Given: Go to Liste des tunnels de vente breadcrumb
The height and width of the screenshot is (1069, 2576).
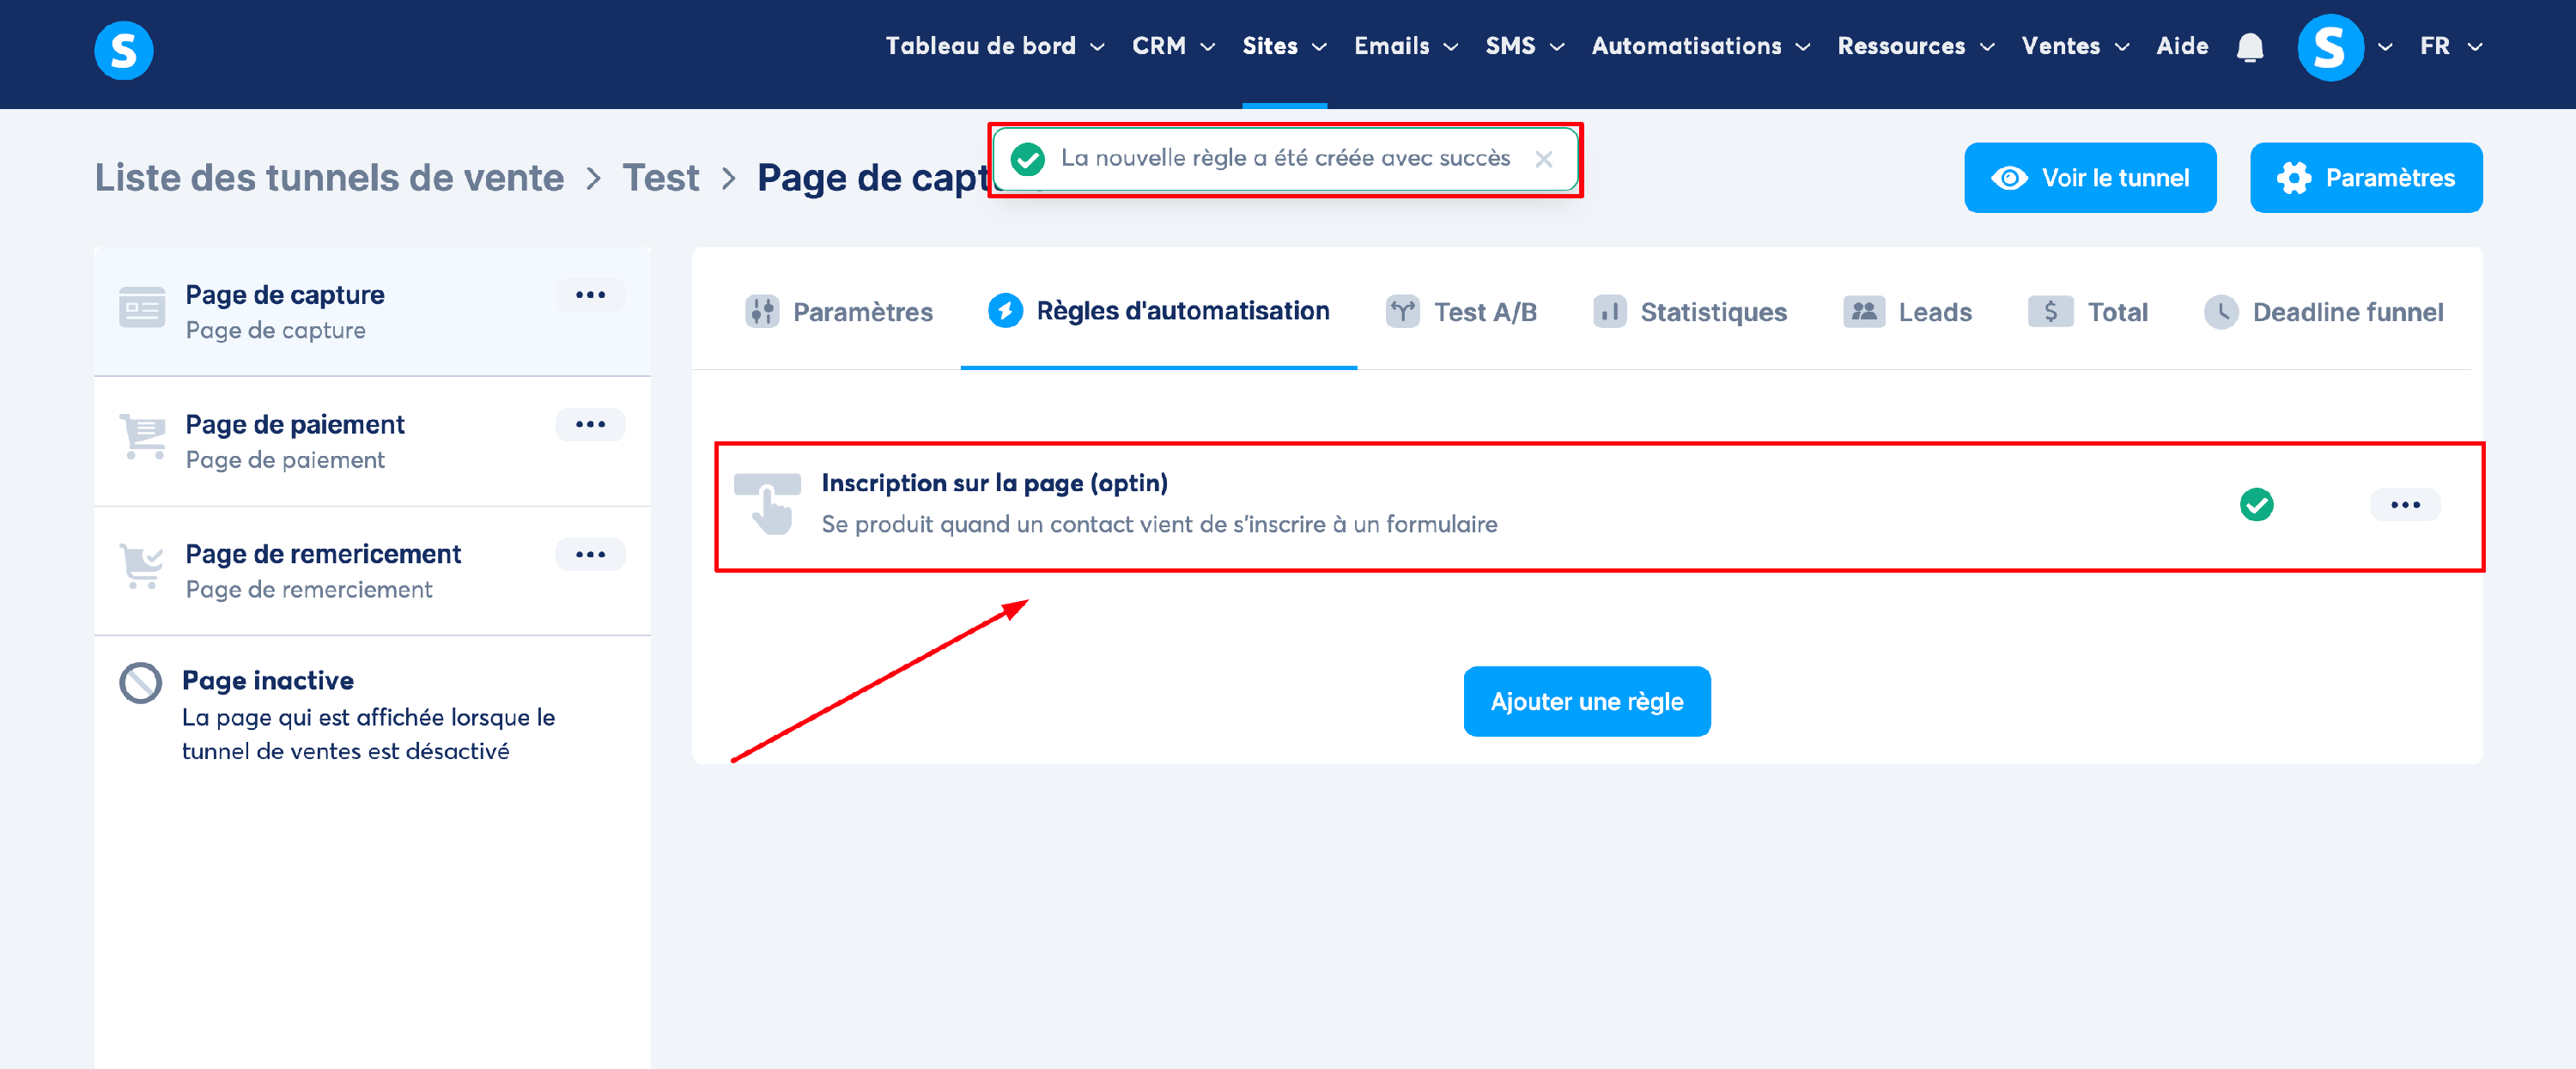Looking at the screenshot, I should [x=329, y=178].
